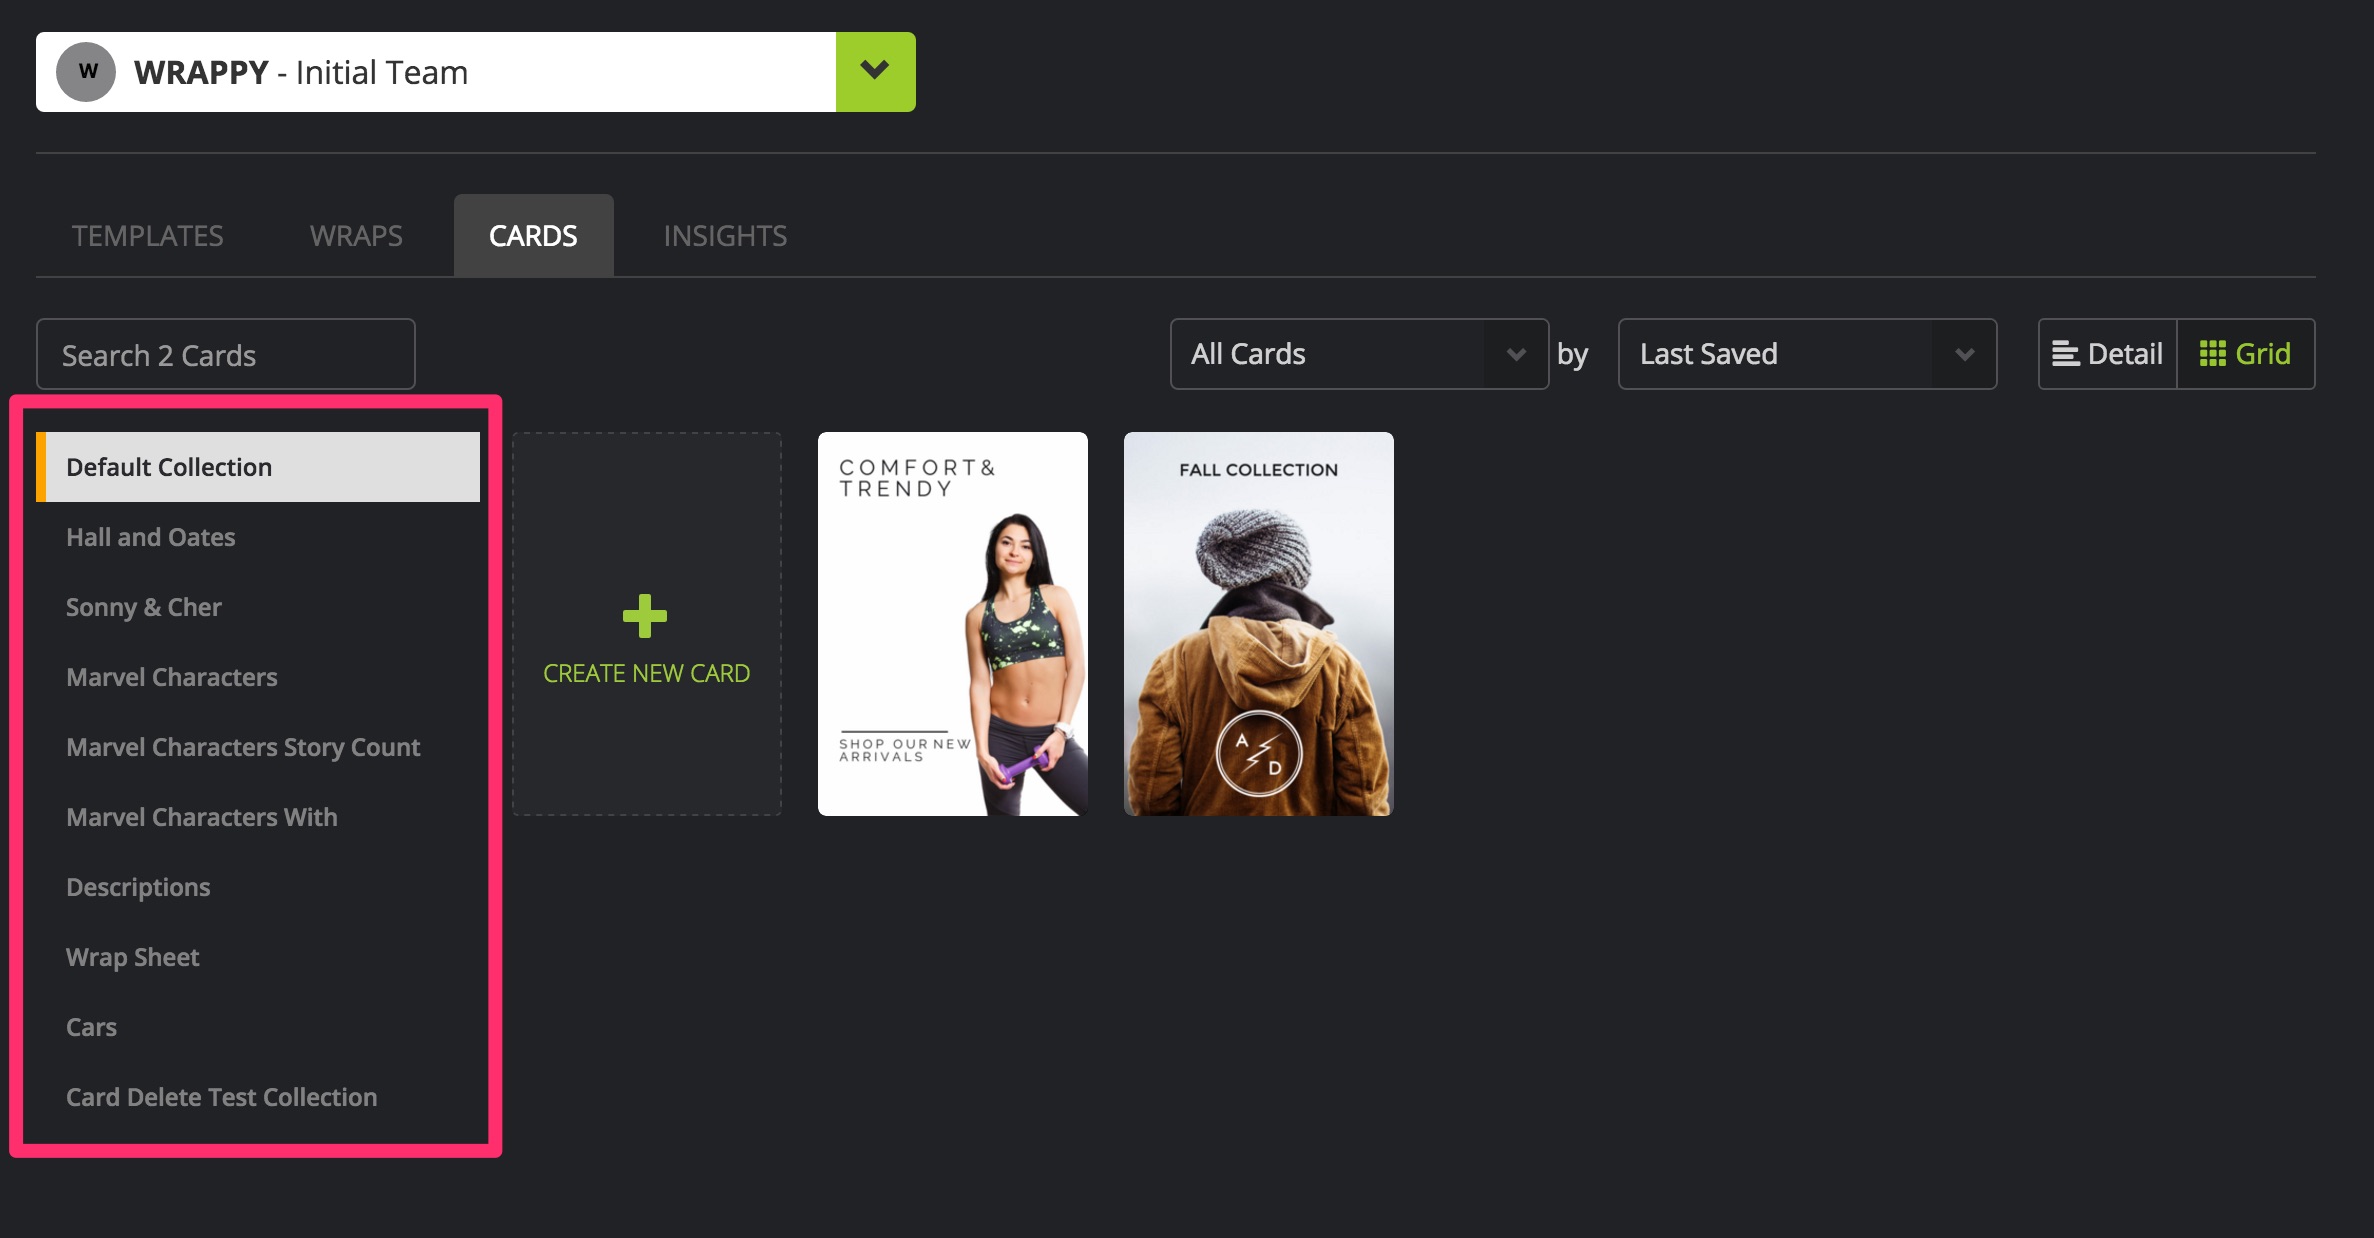Click the WRAPPY - Initial Team field
This screenshot has height=1238, width=2374.
coord(436,72)
